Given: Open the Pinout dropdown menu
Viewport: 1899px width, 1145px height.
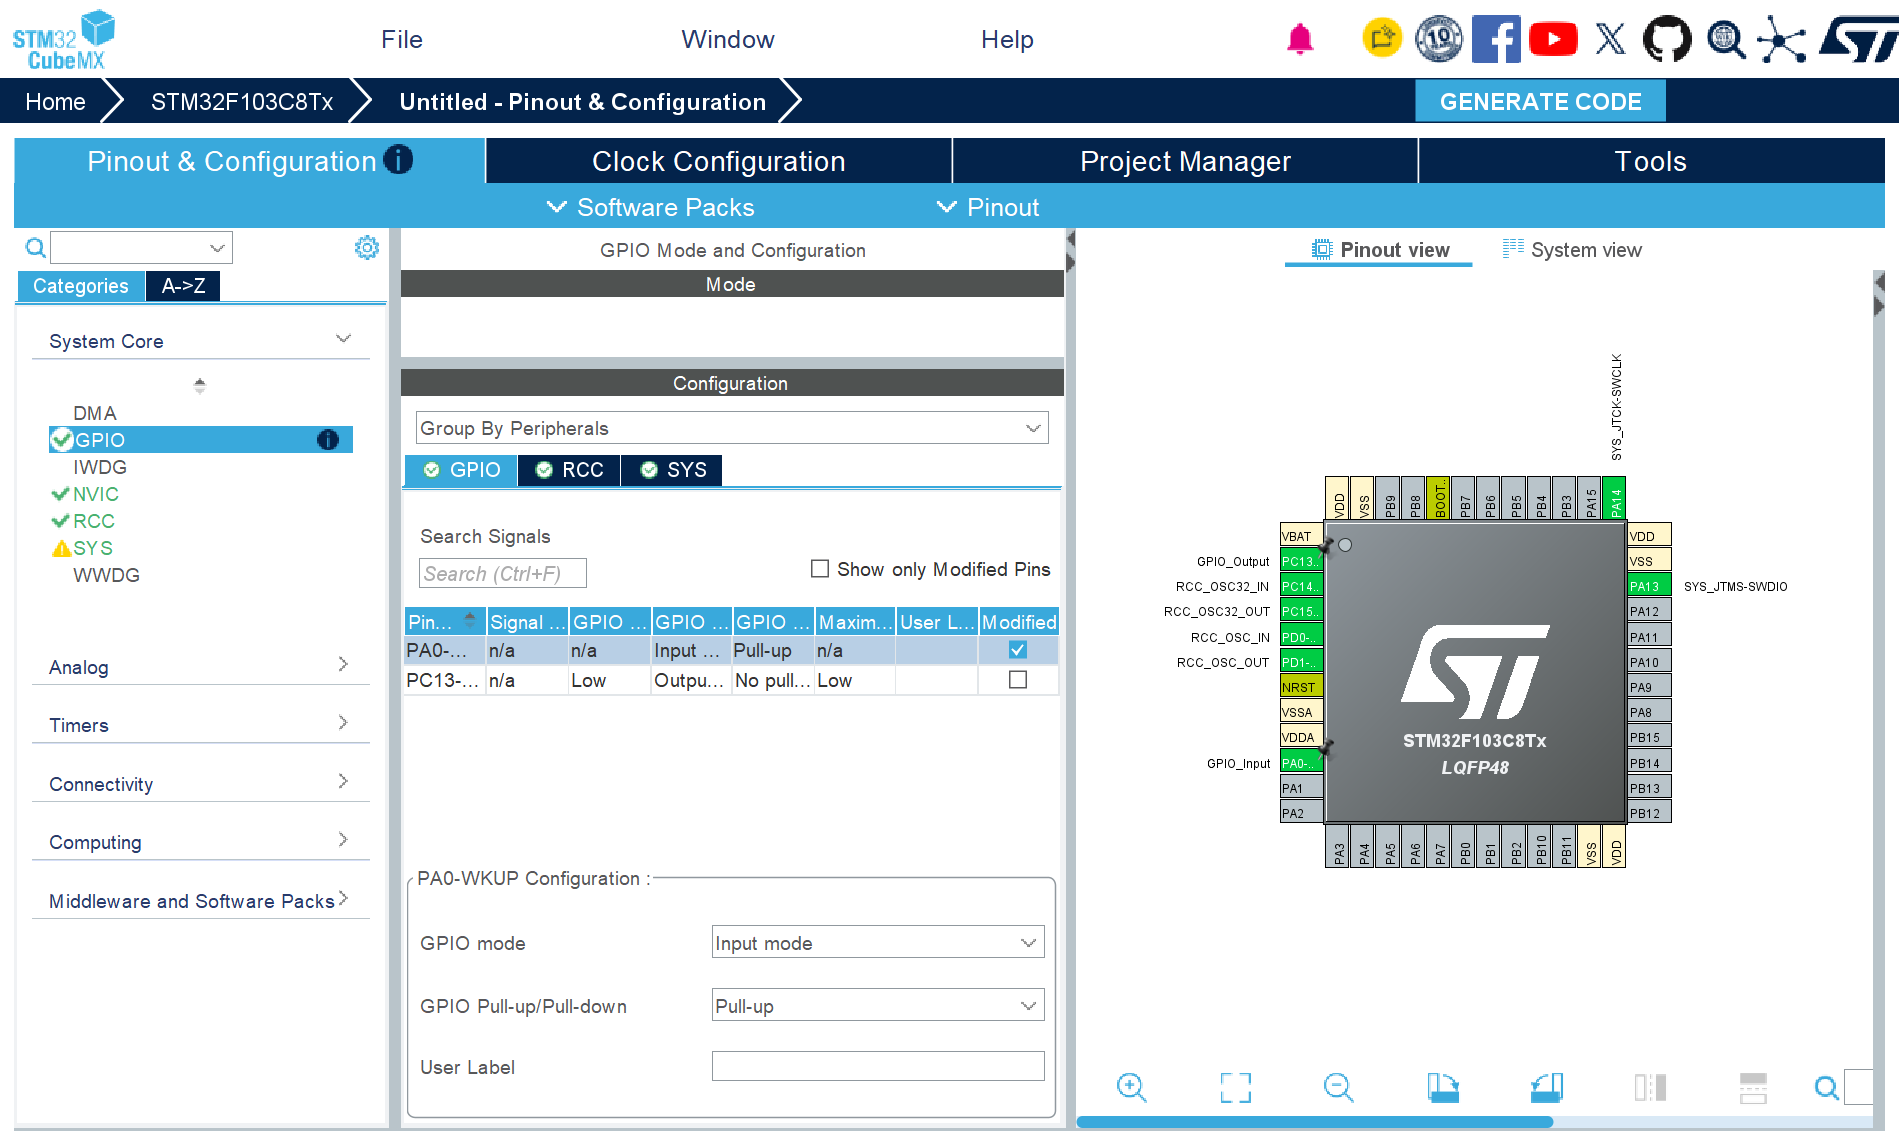Looking at the screenshot, I should pyautogui.click(x=988, y=207).
